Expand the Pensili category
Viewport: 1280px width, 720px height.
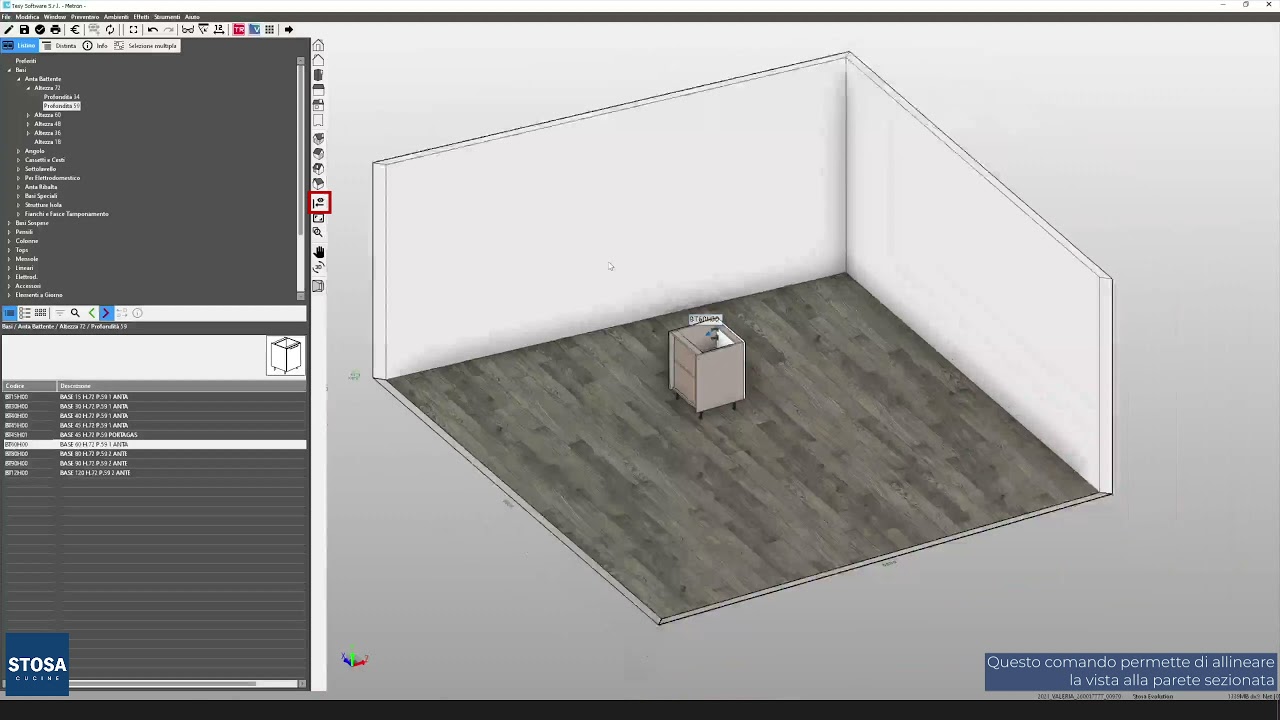9,232
